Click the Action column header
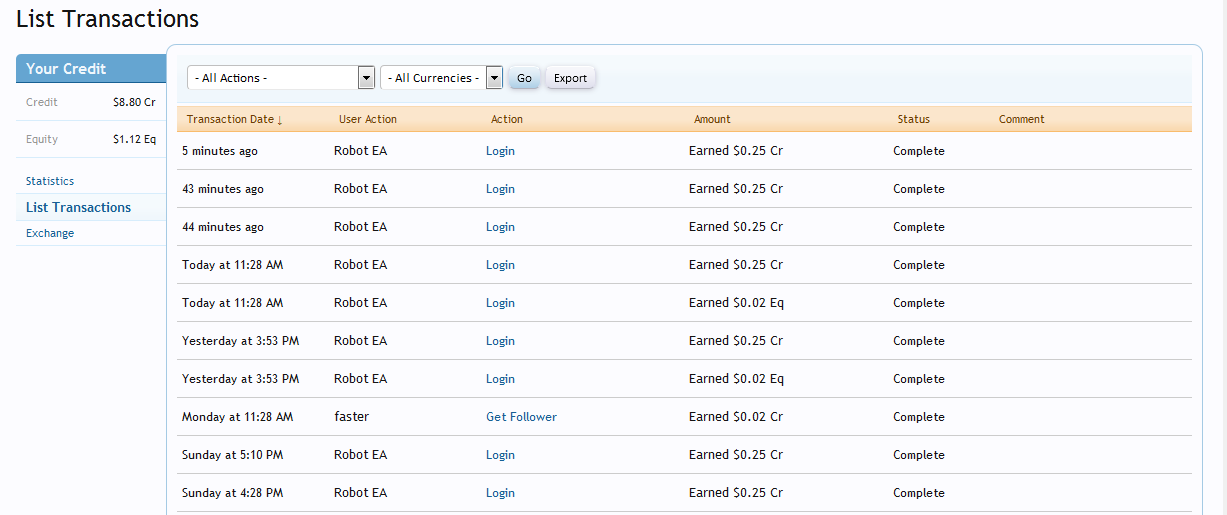Viewport: 1227px width, 515px height. coord(506,119)
